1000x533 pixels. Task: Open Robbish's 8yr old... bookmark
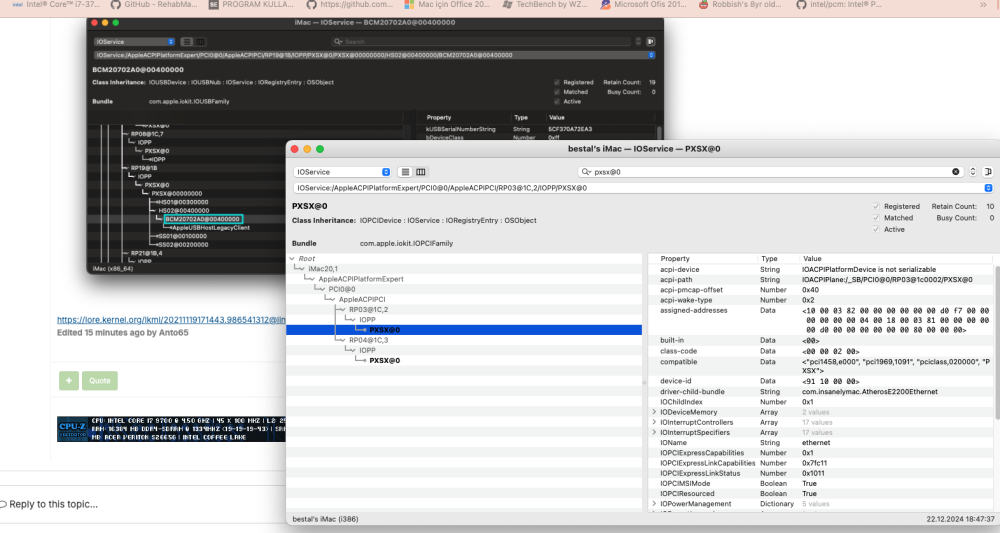click(x=740, y=4)
